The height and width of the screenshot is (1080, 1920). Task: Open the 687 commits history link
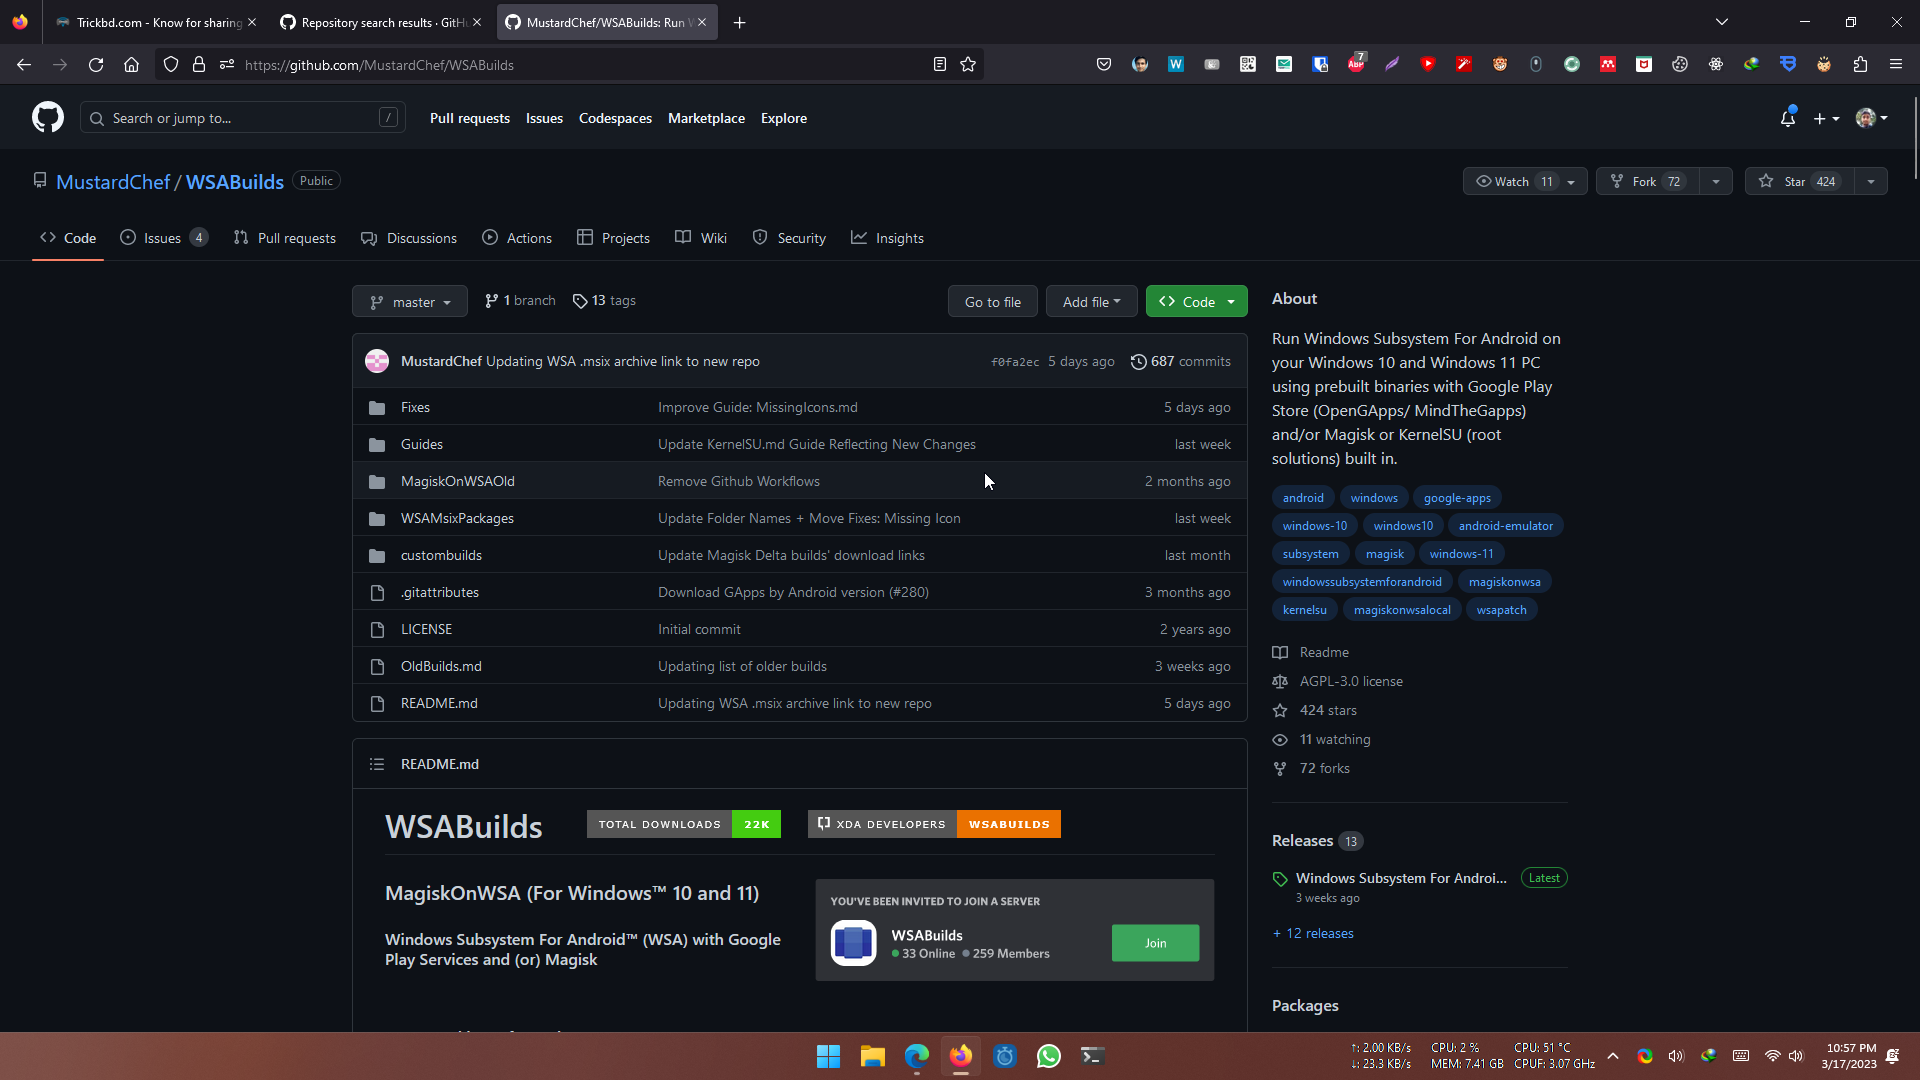pyautogui.click(x=1181, y=362)
